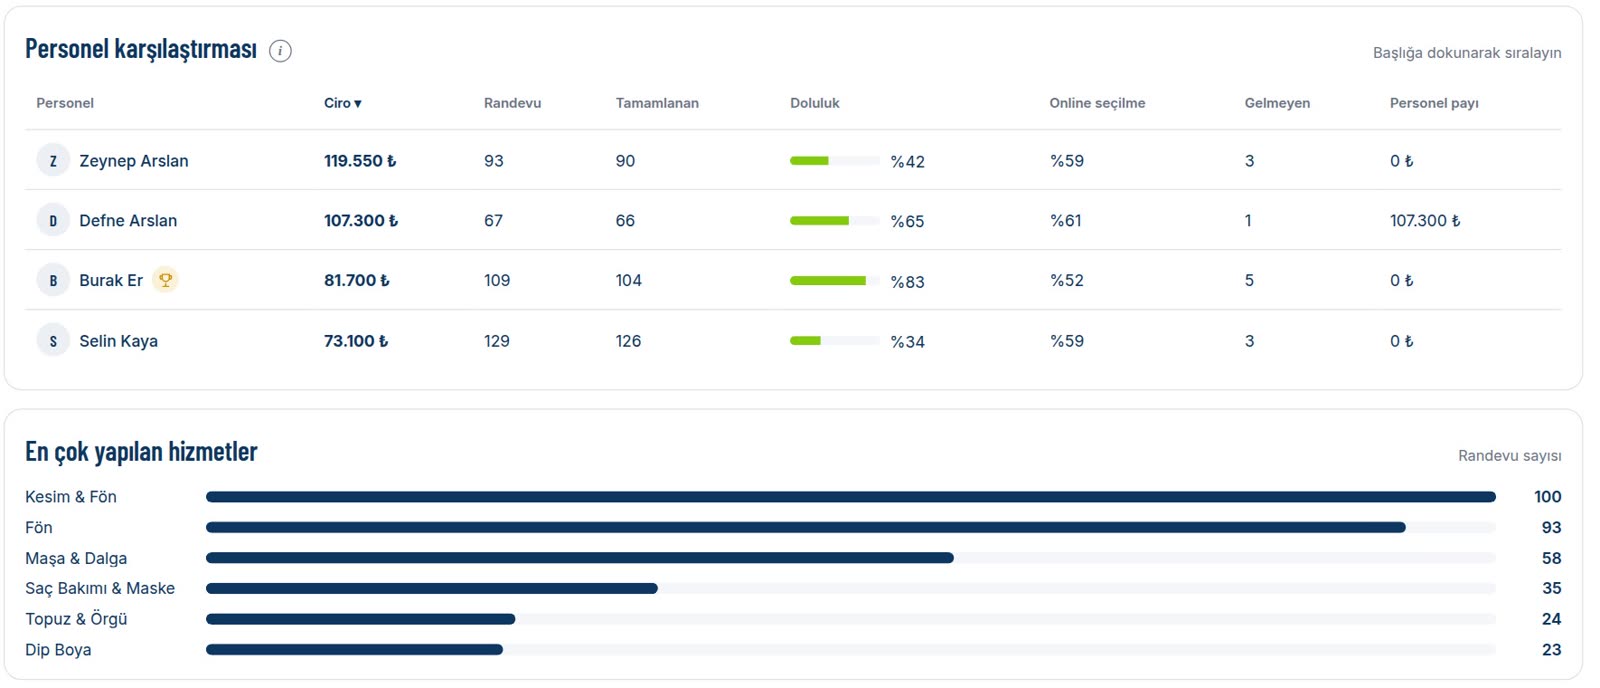The width and height of the screenshot is (1600, 688).
Task: Click Burak Er's completed count 104
Action: 629,281
